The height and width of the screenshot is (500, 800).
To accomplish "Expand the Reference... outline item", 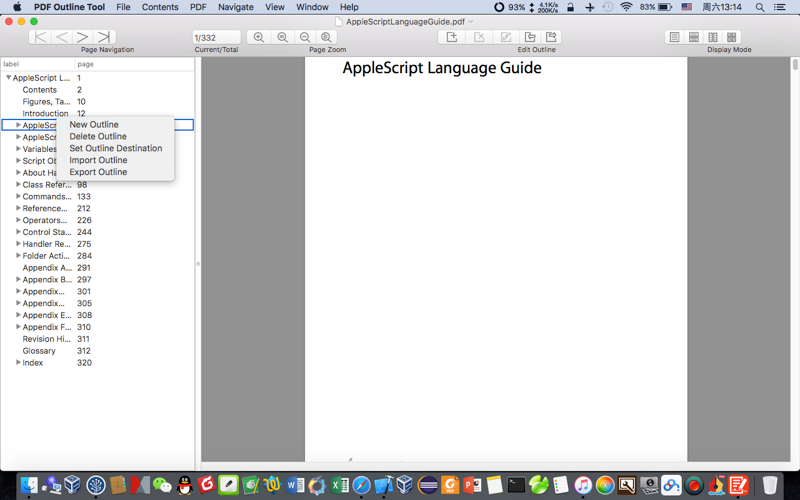I will coord(18,208).
